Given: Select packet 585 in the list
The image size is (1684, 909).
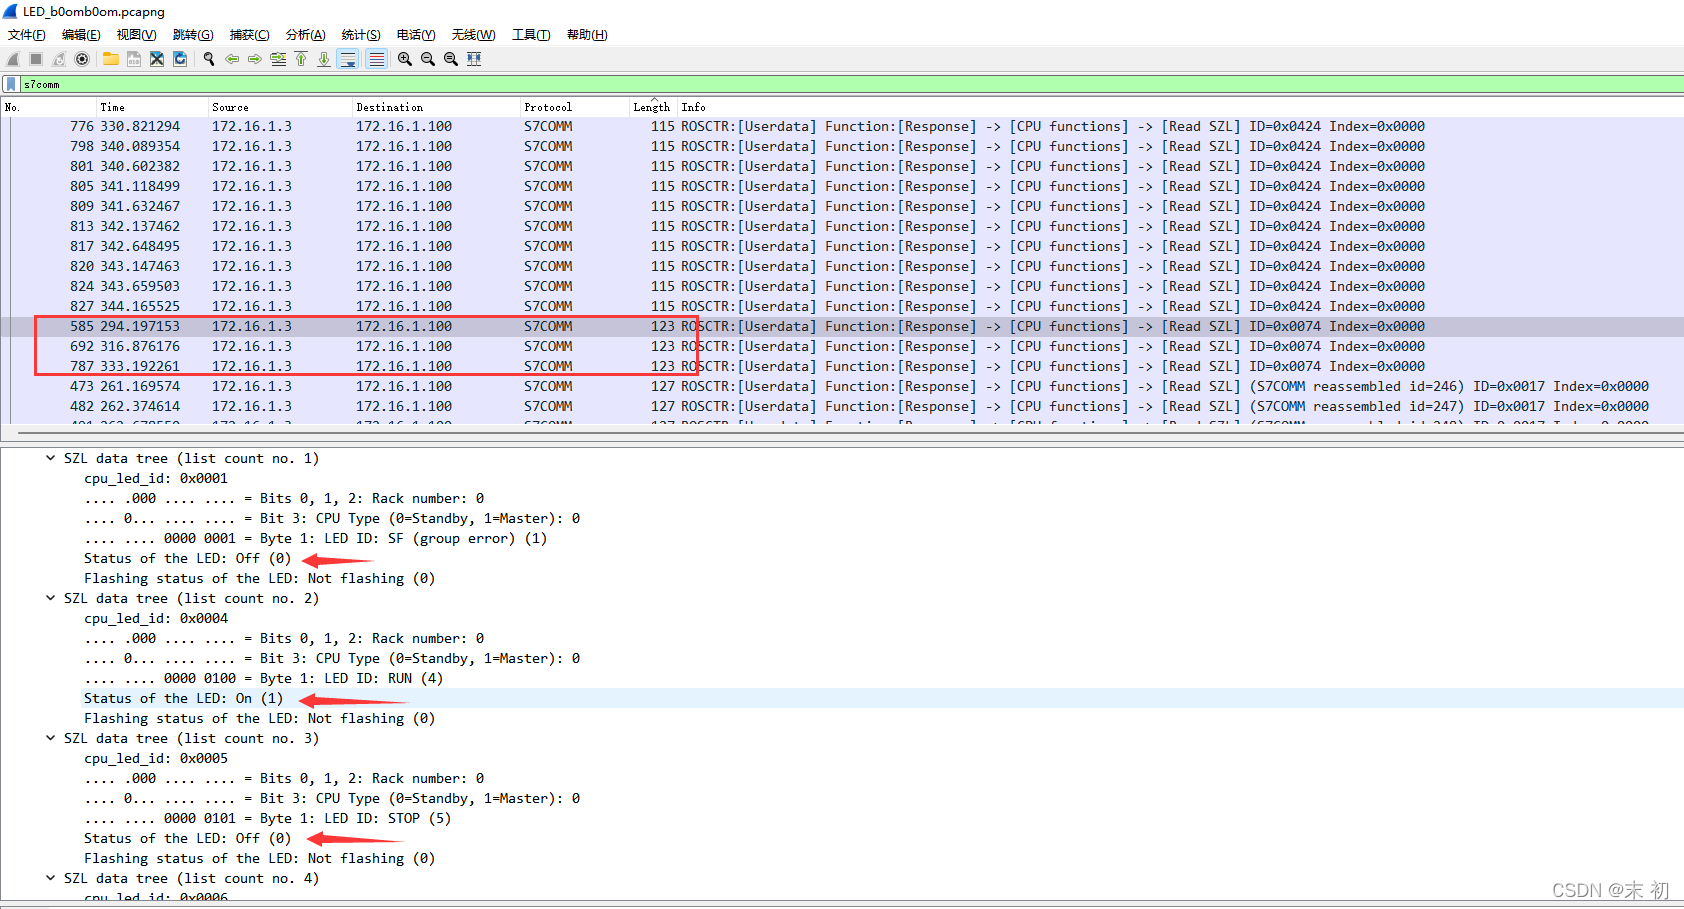Looking at the screenshot, I should tap(842, 326).
